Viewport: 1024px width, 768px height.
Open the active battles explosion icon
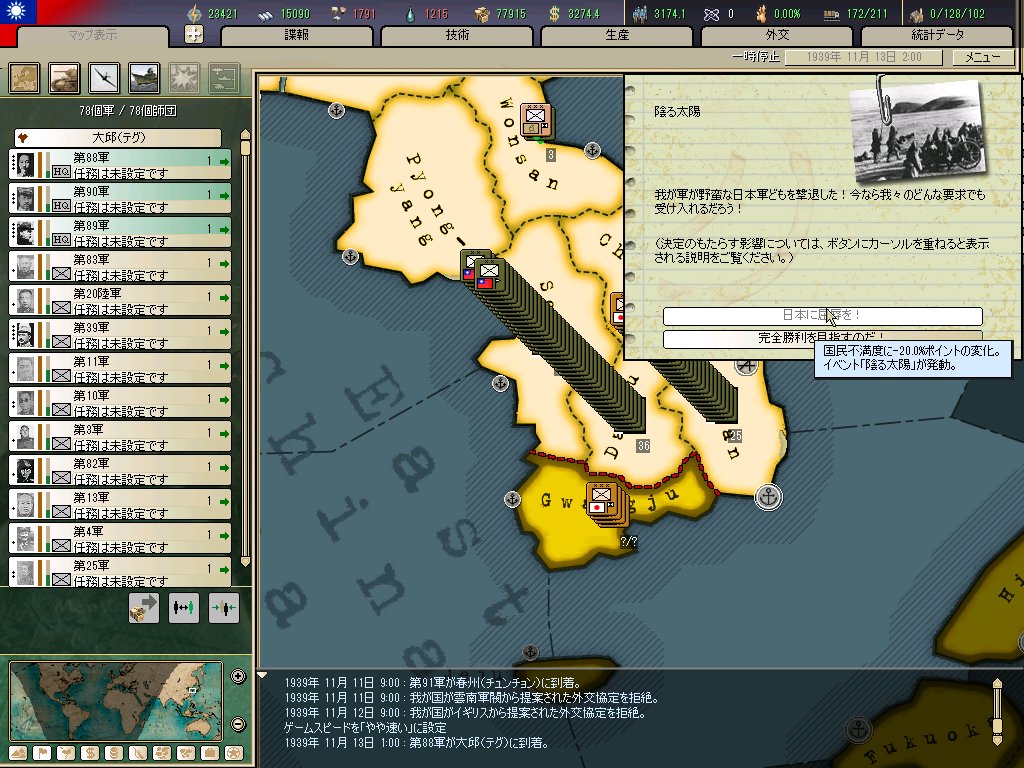click(x=184, y=78)
